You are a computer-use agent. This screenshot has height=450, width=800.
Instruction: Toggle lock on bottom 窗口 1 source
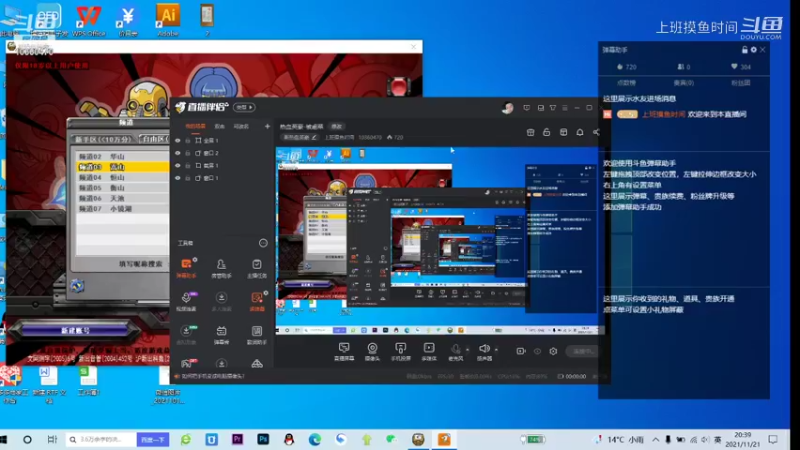[188, 178]
